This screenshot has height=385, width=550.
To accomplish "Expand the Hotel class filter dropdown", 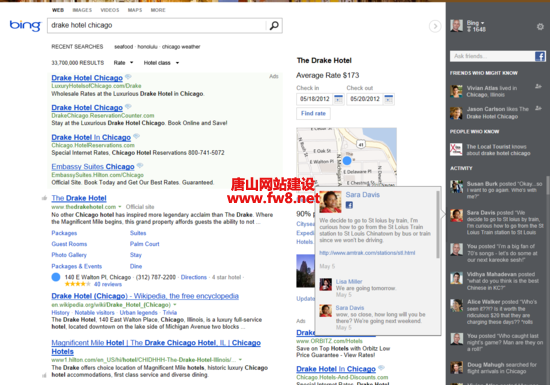I will [x=161, y=63].
